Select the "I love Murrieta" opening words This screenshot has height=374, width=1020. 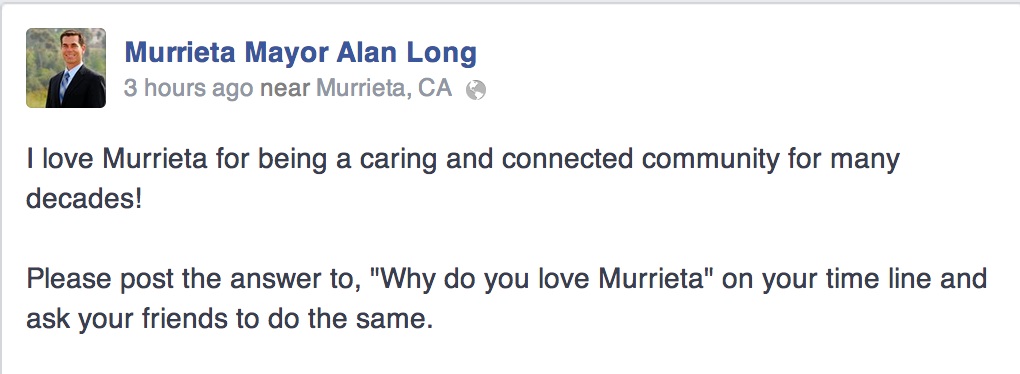click(x=117, y=159)
